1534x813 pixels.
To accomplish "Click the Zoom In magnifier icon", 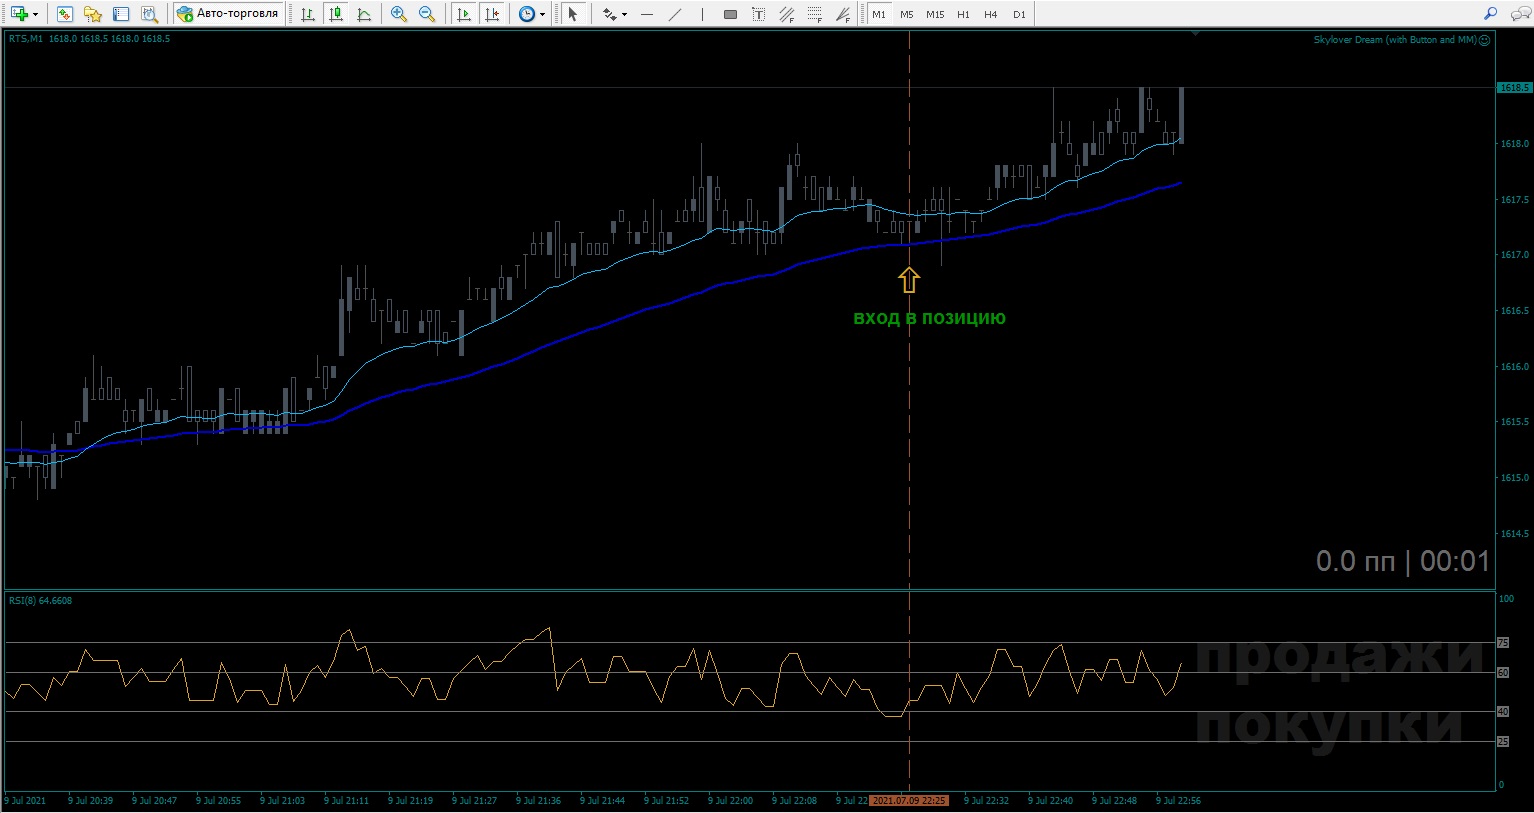I will tap(398, 14).
